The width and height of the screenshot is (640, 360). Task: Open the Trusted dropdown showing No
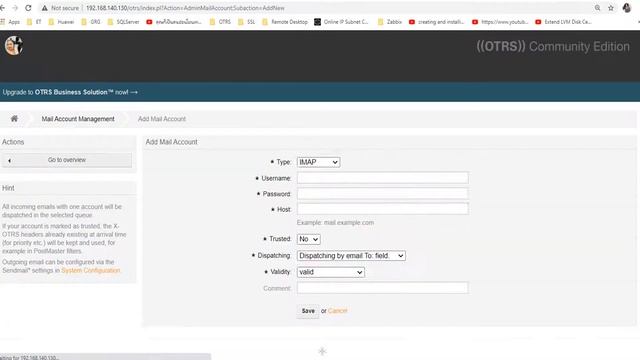click(309, 239)
